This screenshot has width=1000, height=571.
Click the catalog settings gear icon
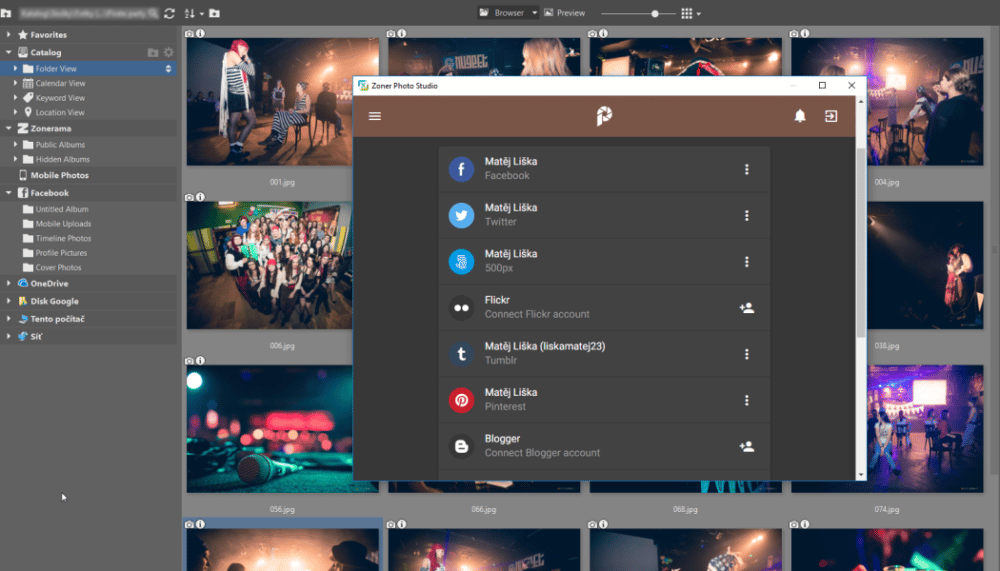(168, 52)
